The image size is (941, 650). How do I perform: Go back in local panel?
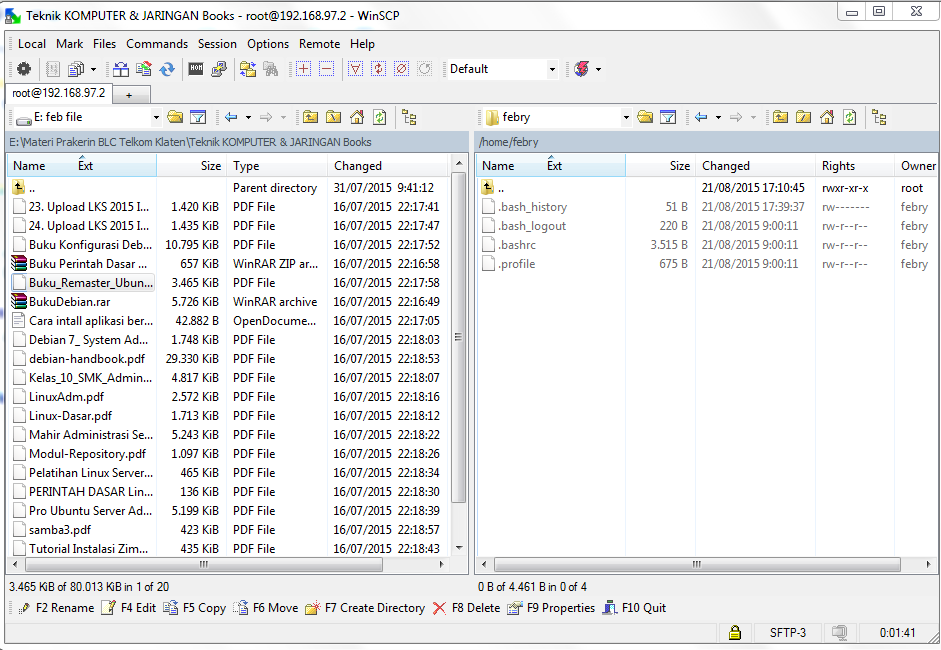pos(231,117)
